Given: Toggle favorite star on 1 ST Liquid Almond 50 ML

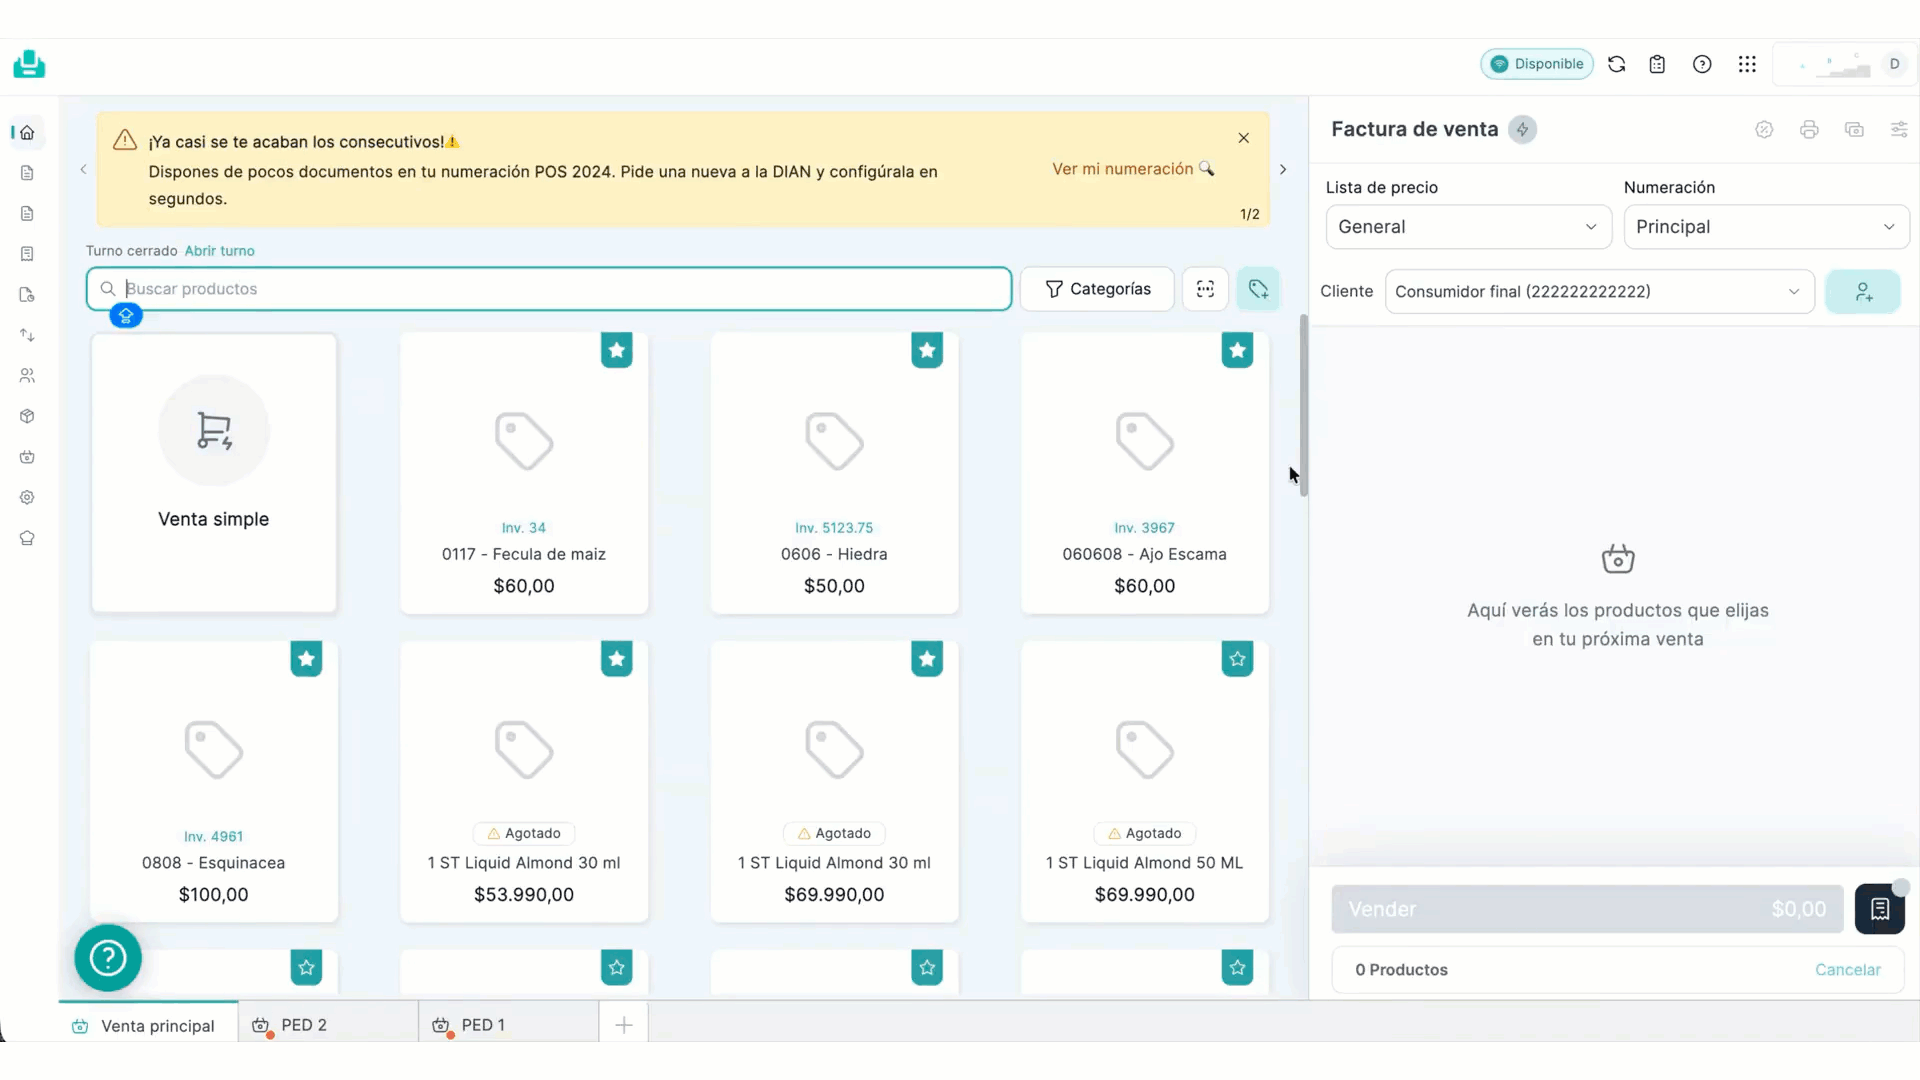Looking at the screenshot, I should click(1237, 659).
